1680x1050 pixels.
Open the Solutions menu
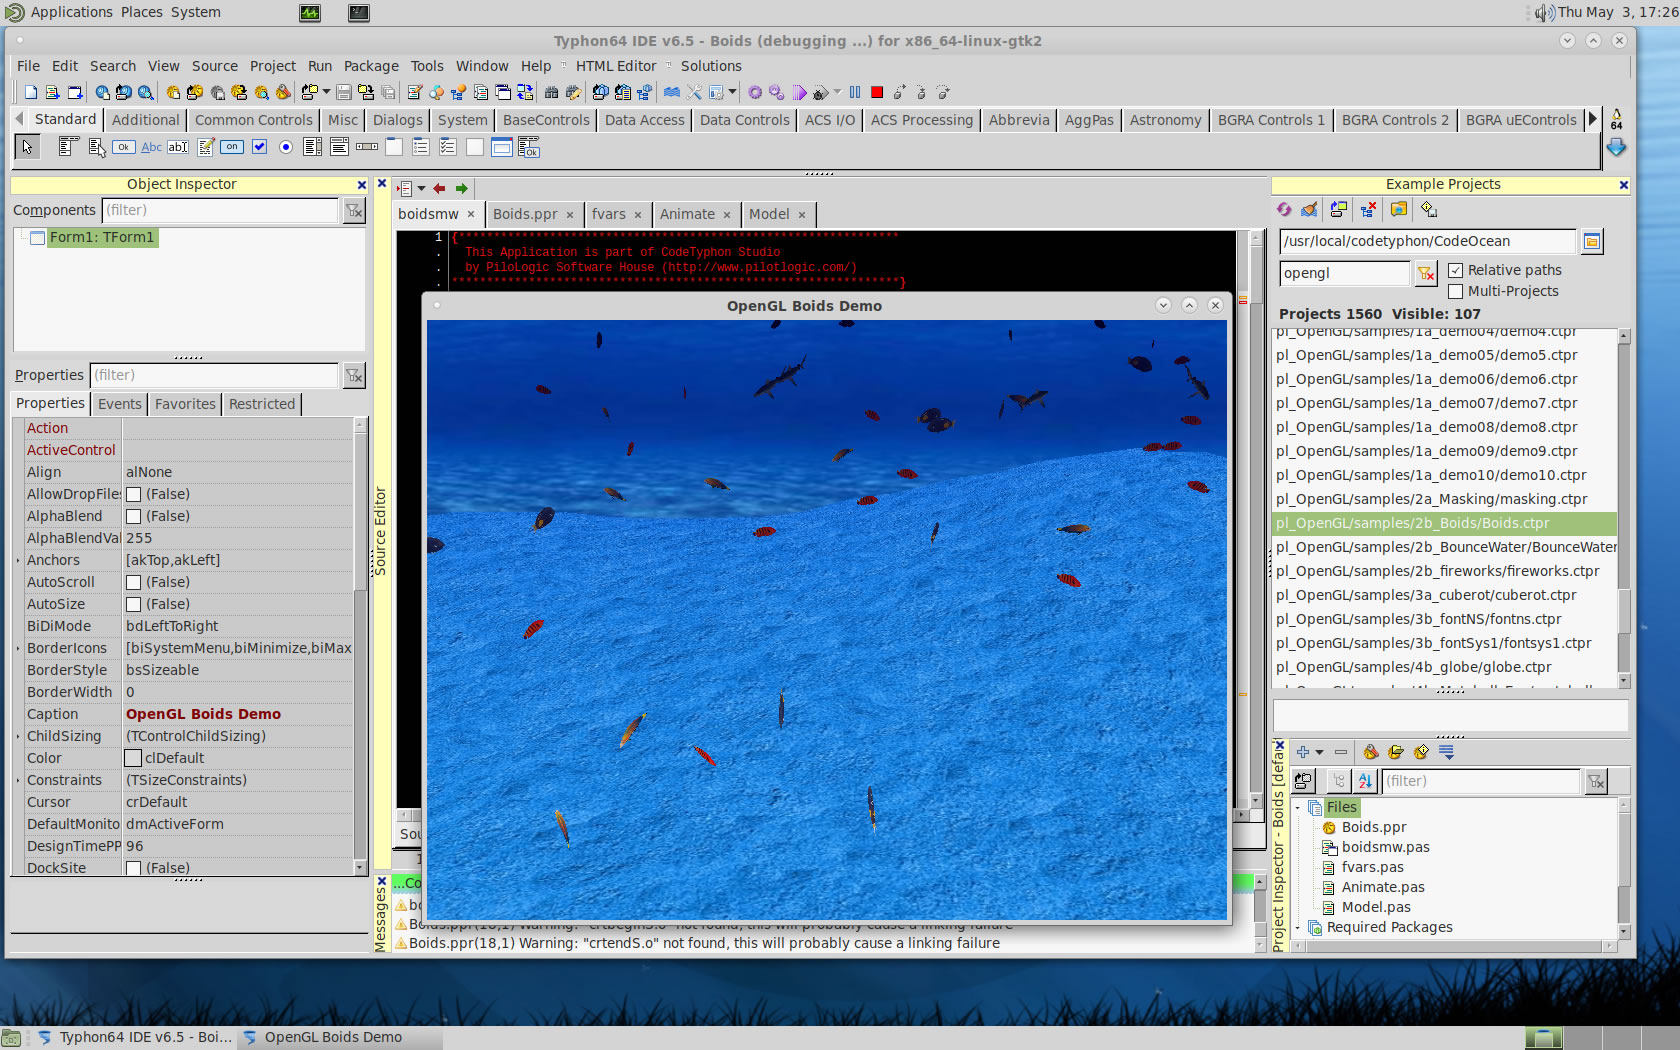click(x=711, y=66)
